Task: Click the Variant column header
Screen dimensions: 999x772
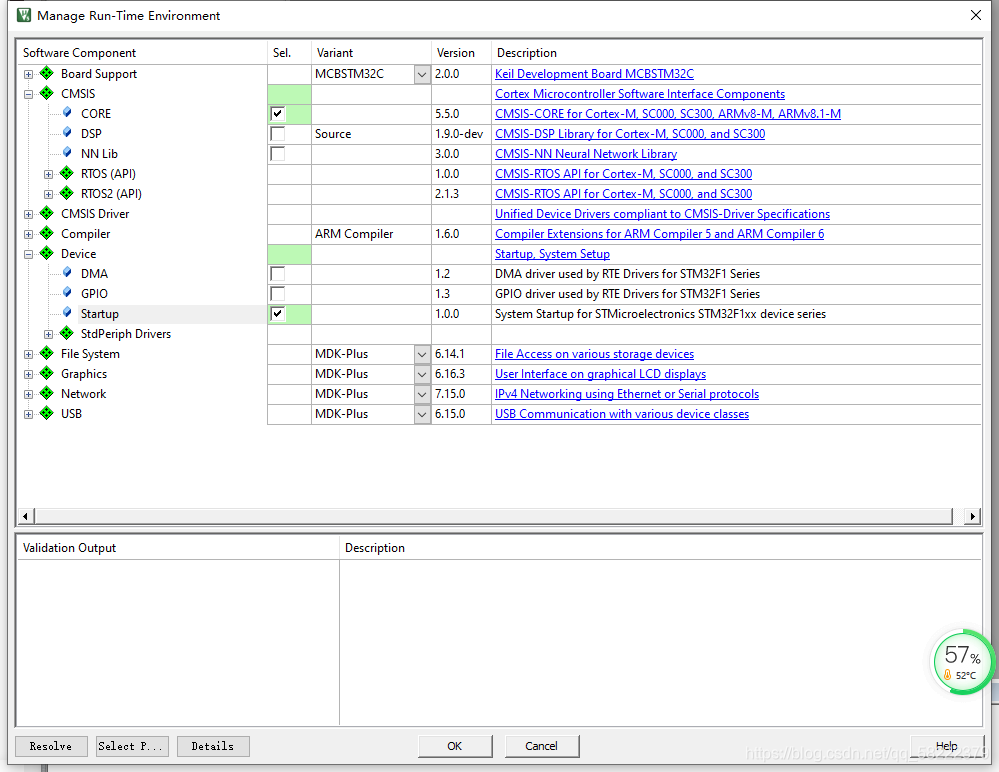Action: (x=371, y=52)
